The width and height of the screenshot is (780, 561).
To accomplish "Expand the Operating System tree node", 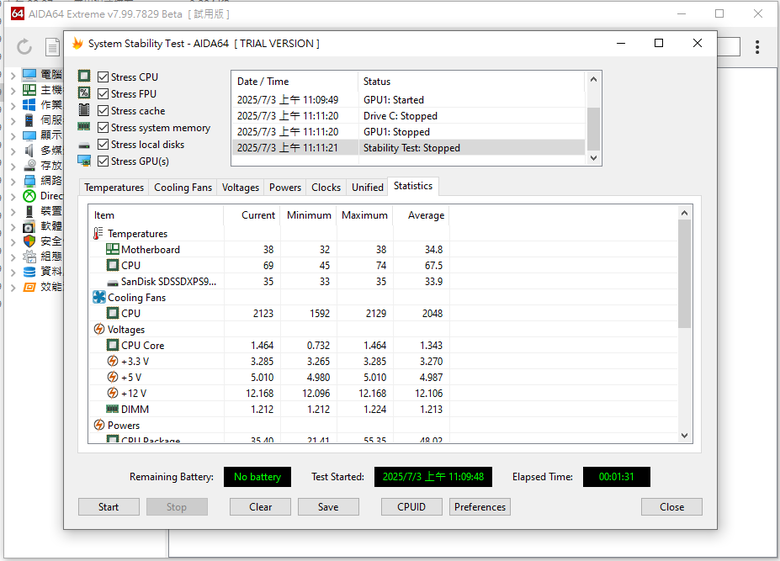I will coord(13,106).
